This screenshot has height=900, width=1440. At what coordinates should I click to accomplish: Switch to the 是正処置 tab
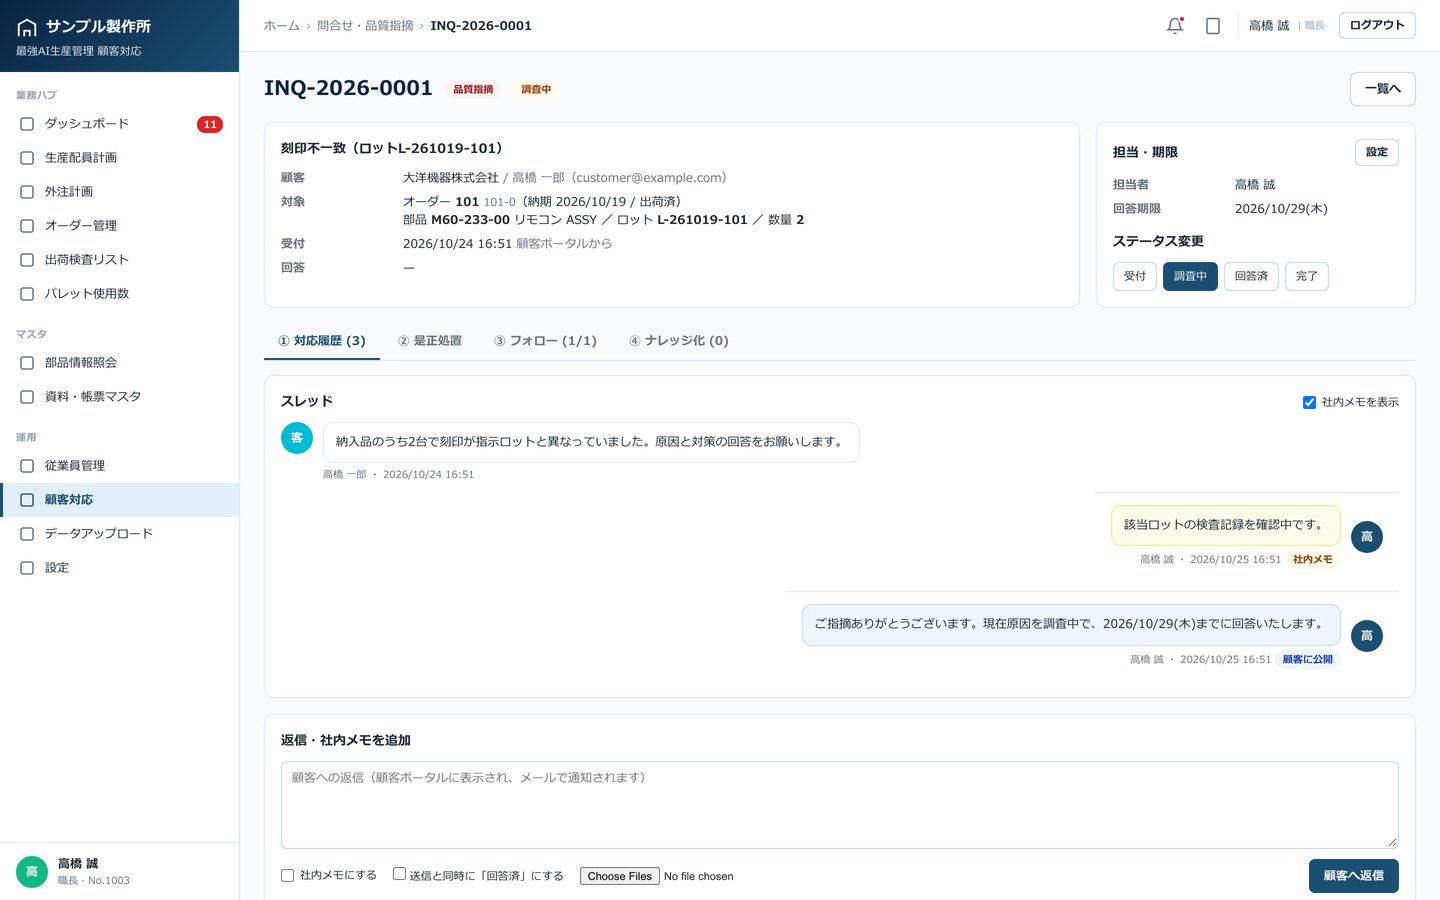[x=430, y=341]
